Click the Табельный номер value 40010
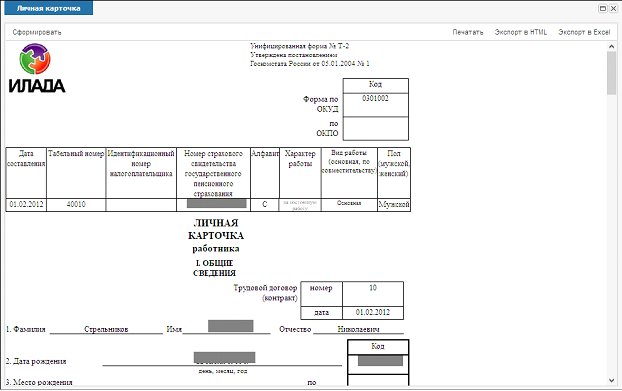 [x=76, y=205]
